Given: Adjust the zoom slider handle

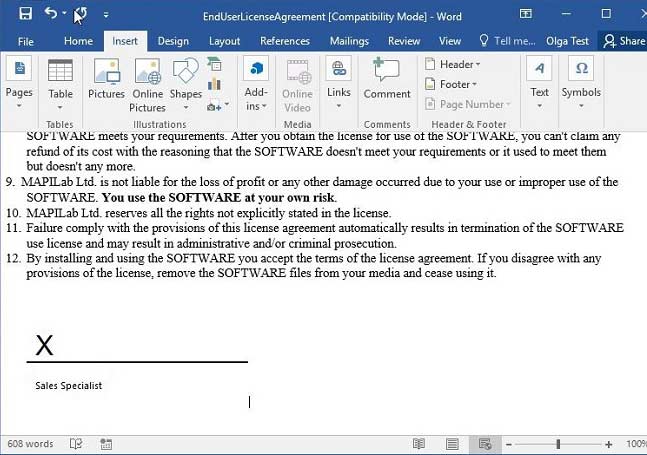Looking at the screenshot, I should (558, 444).
